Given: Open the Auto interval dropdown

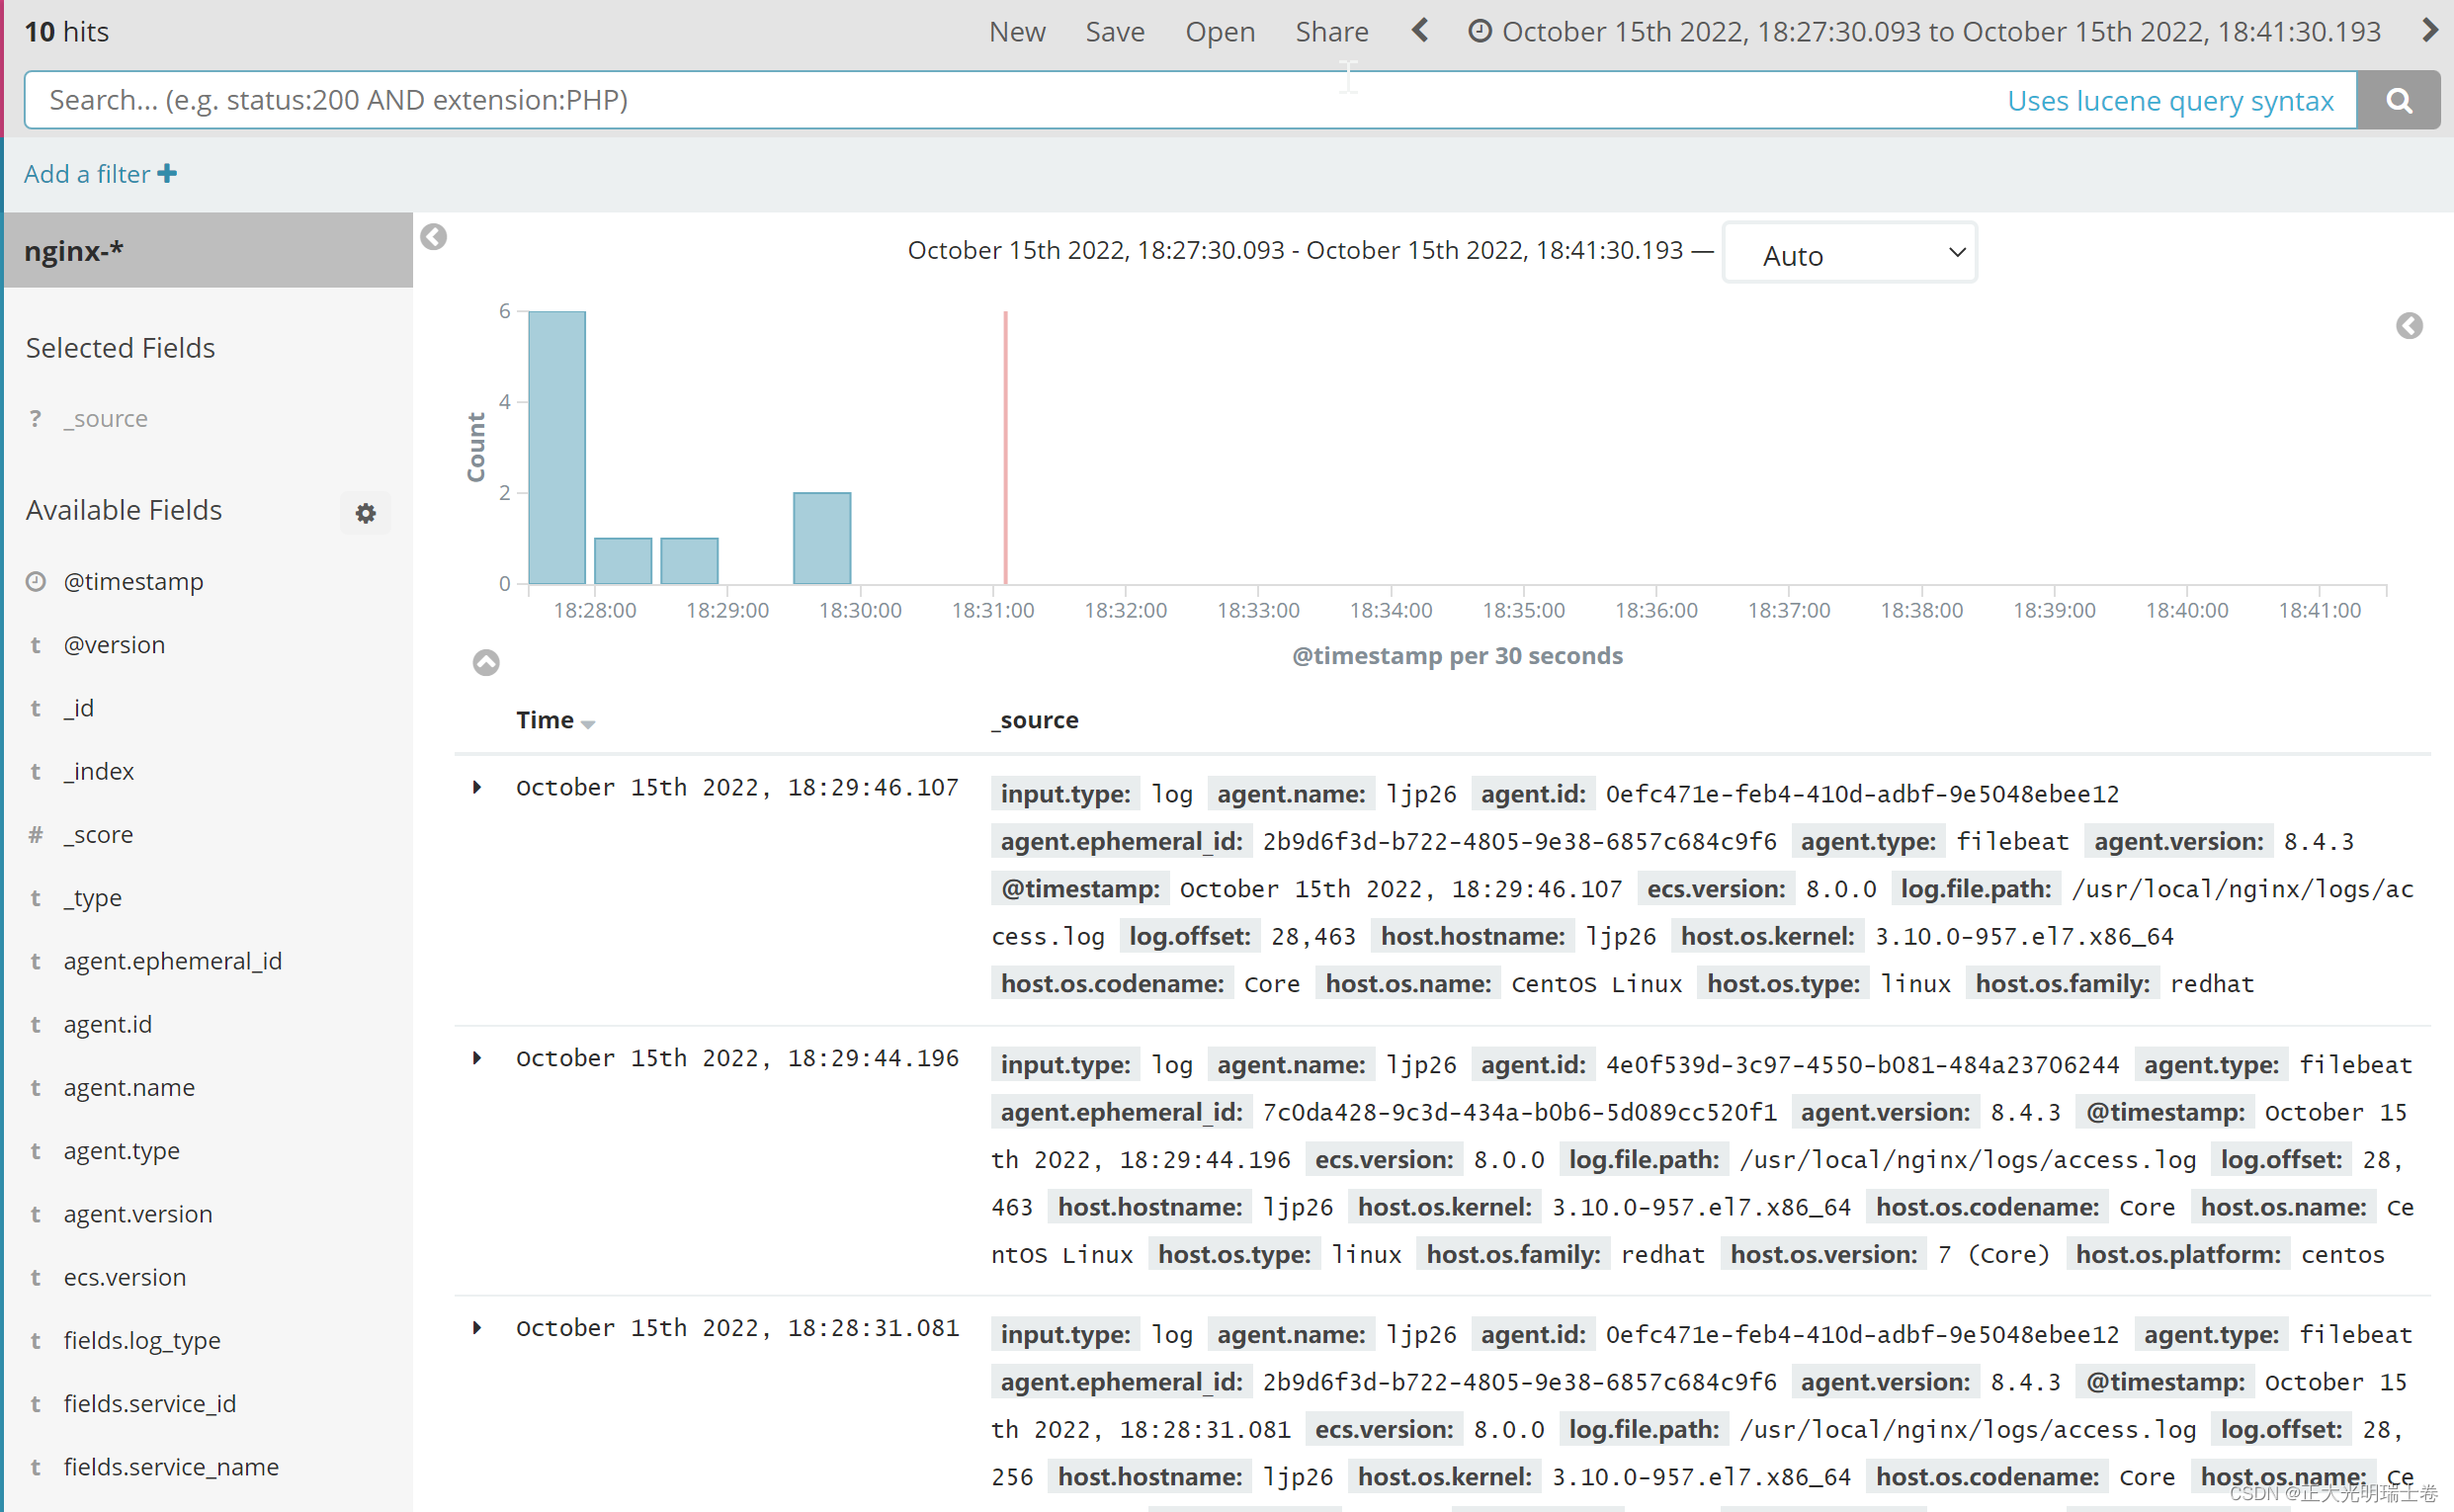Looking at the screenshot, I should [x=1849, y=253].
